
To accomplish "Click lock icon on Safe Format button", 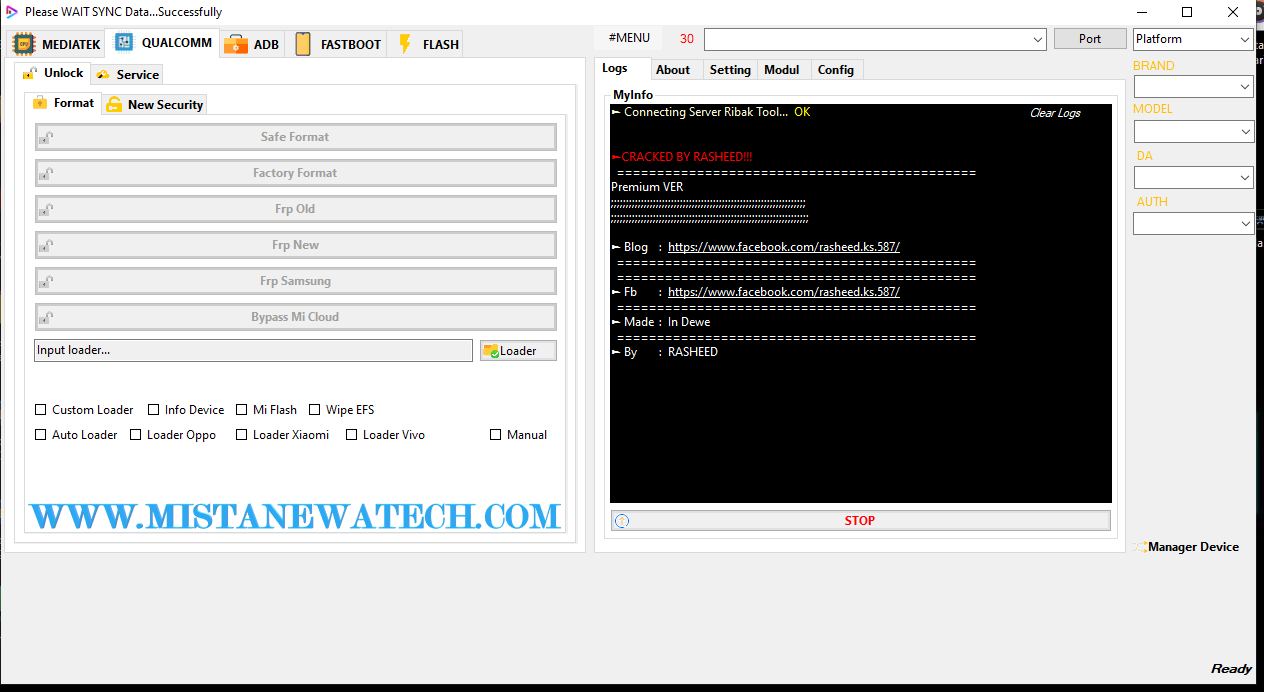I will coord(46,137).
